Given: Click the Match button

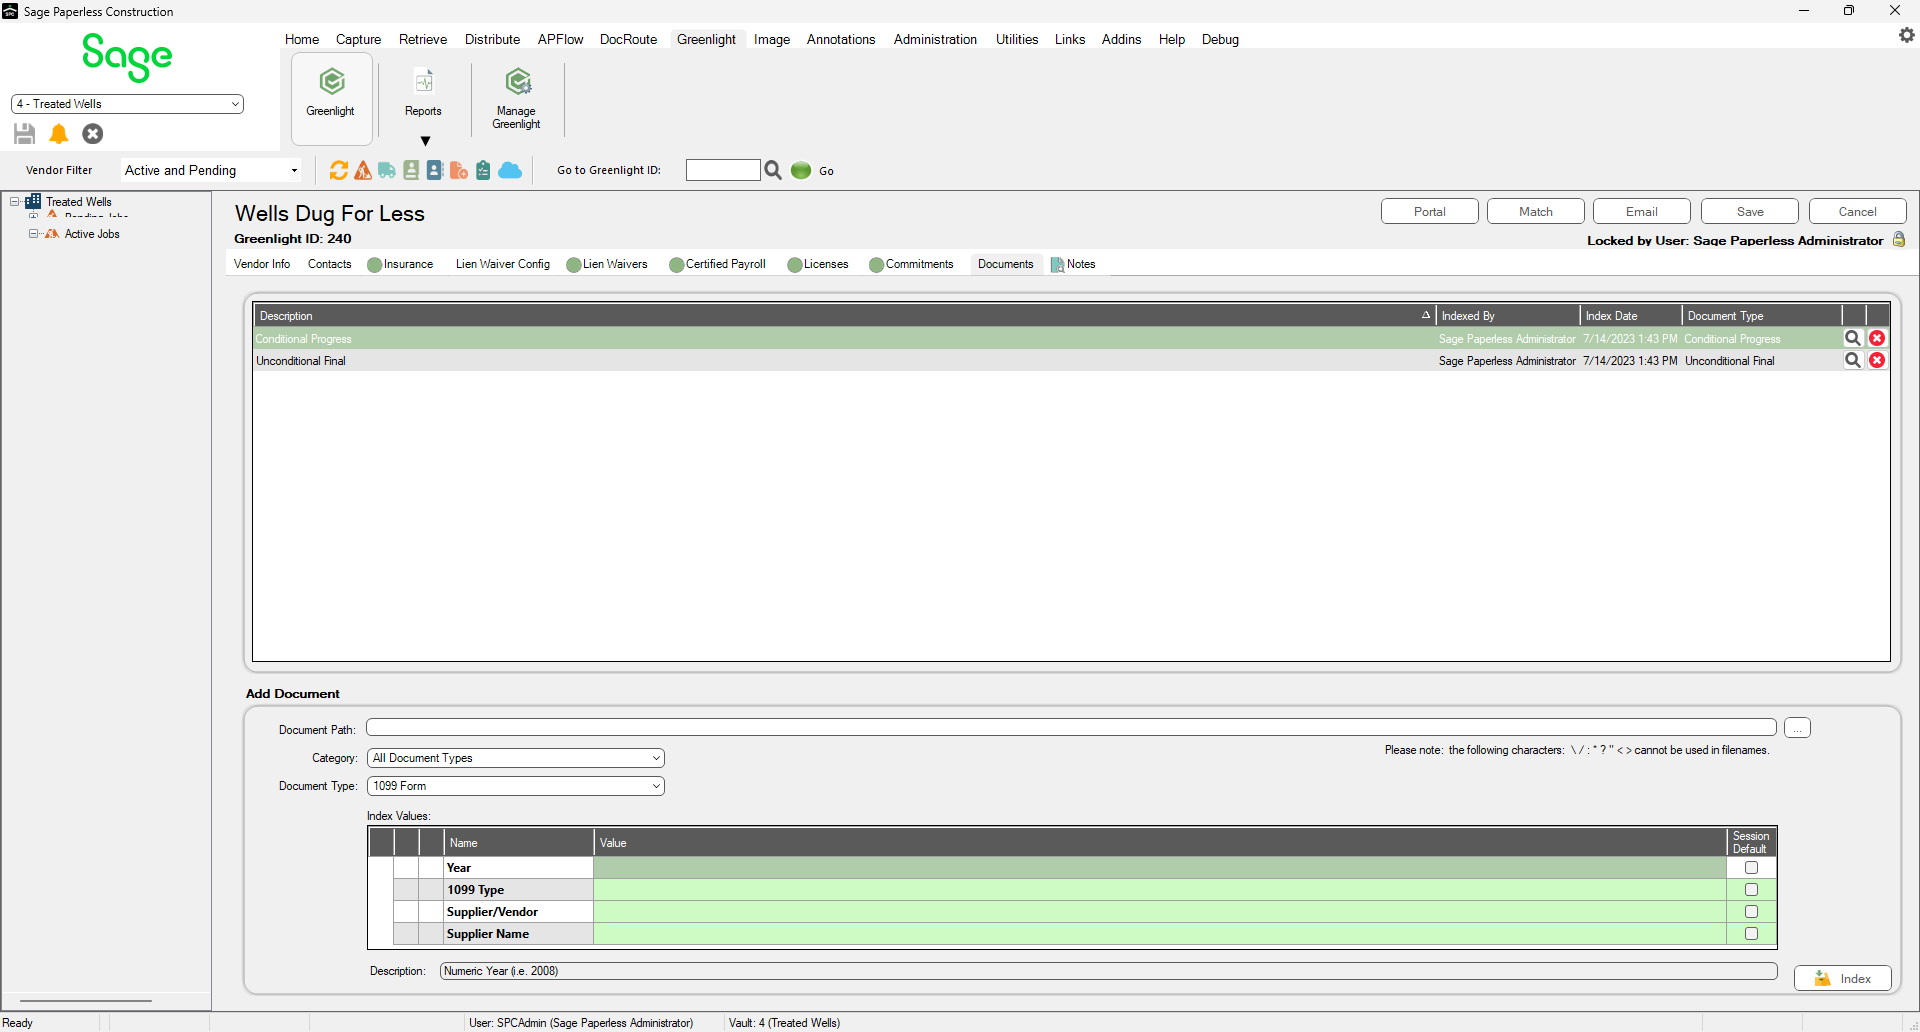Looking at the screenshot, I should [1536, 212].
